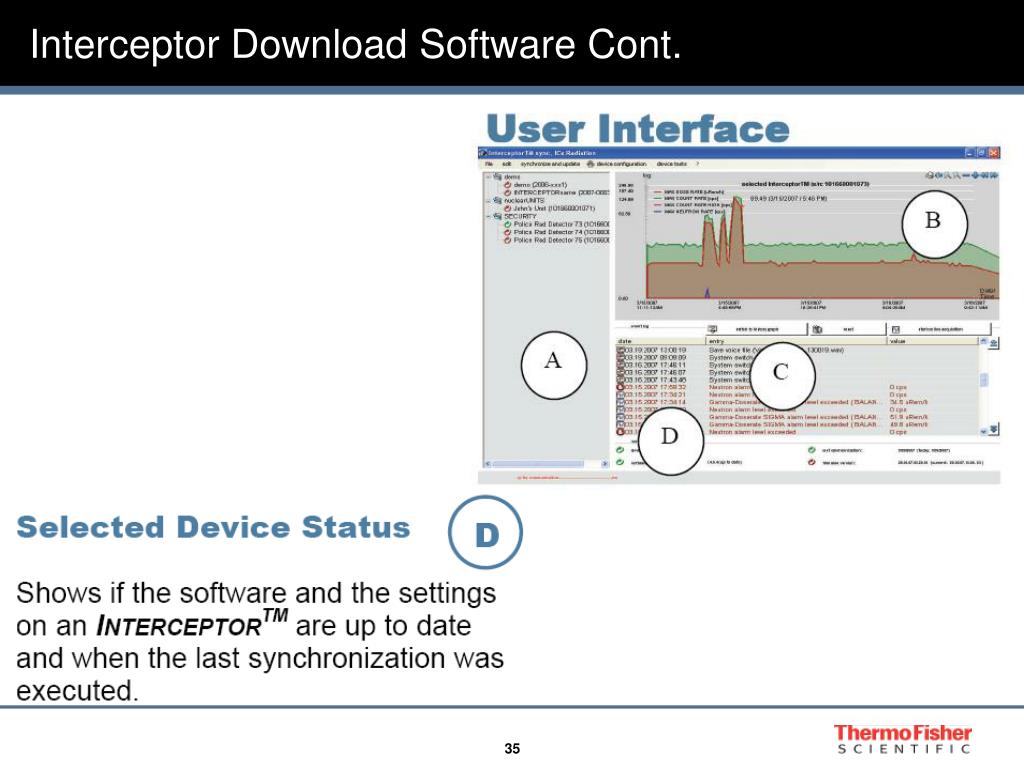Sort log by value column header
1024x768 pixels.
tap(932, 342)
